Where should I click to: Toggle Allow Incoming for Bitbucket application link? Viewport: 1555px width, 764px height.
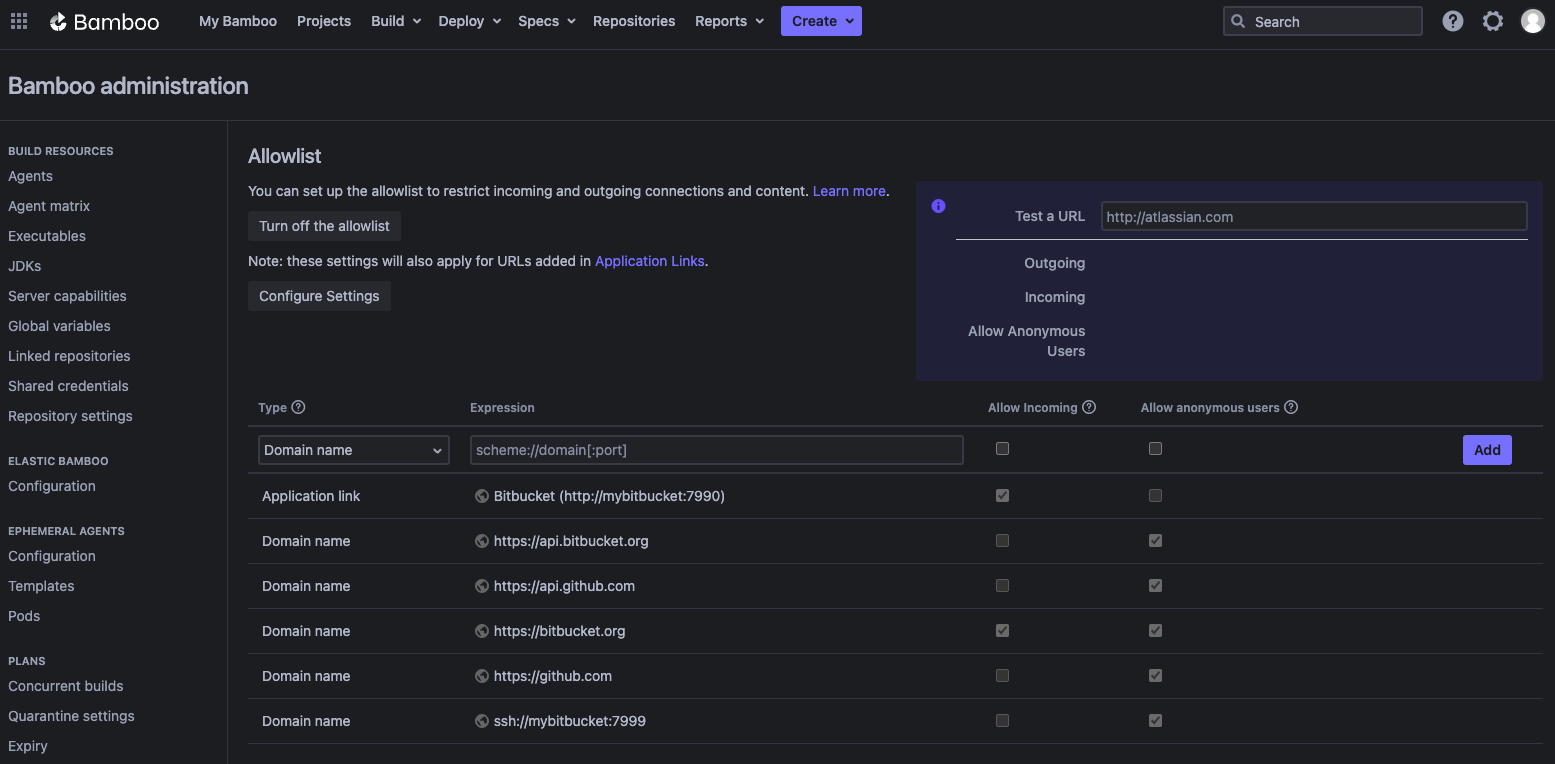point(1002,495)
